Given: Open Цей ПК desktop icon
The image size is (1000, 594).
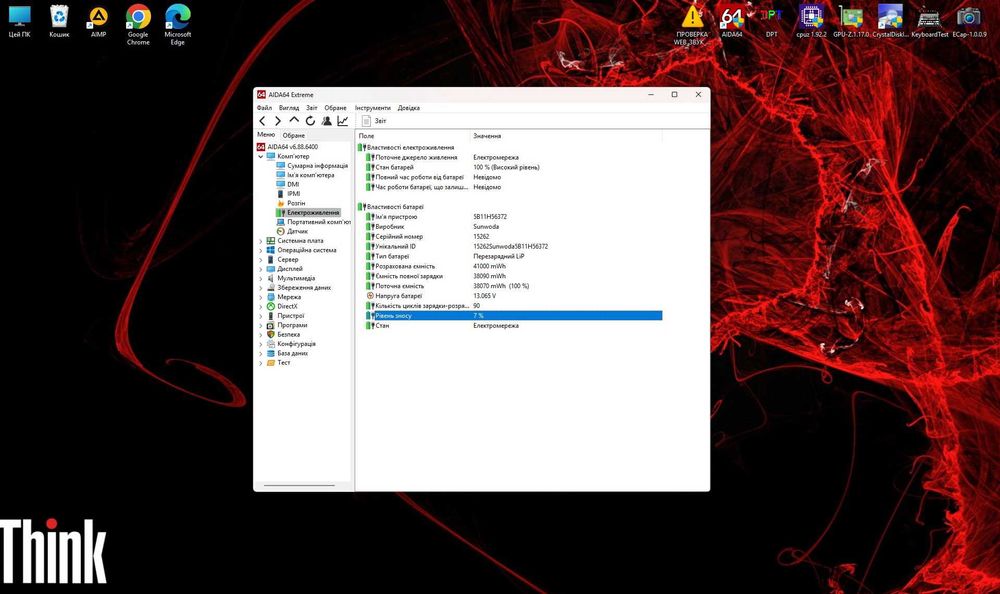Looking at the screenshot, I should 19,22.
